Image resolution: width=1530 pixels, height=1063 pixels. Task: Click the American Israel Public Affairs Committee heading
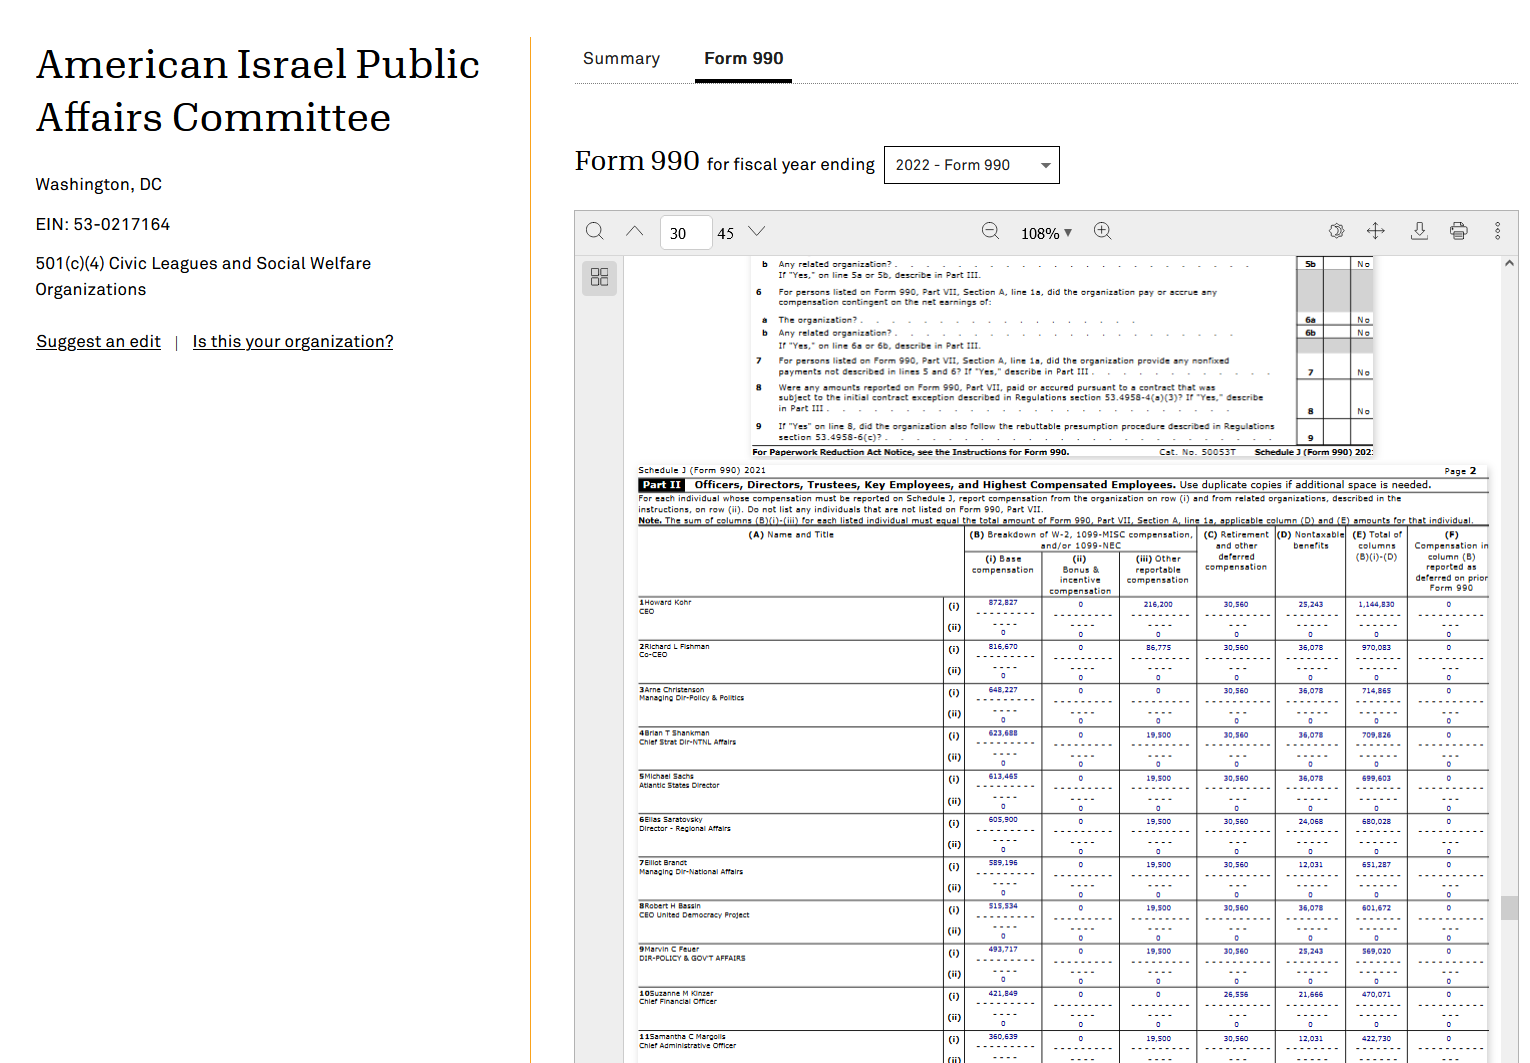(x=258, y=91)
